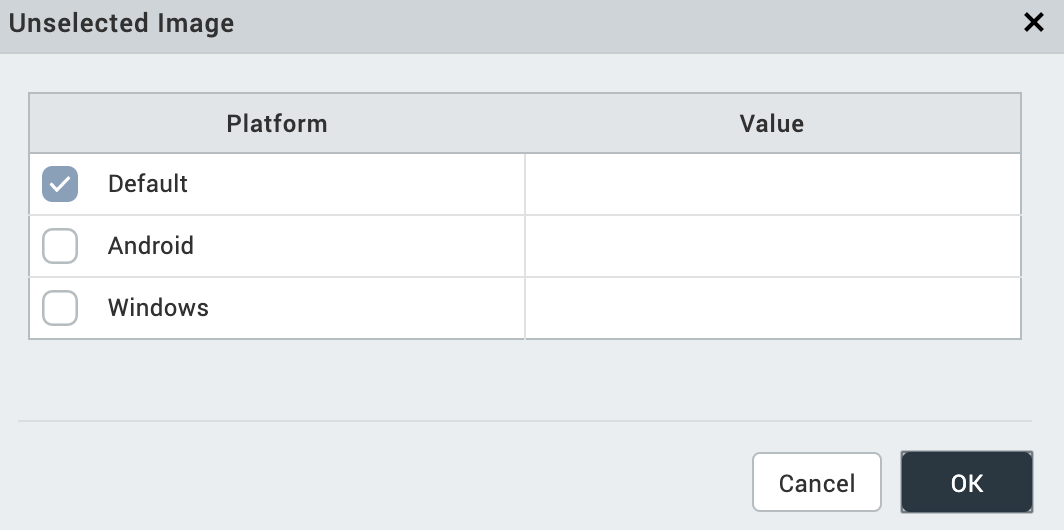Enable the Android platform checkbox
This screenshot has height=530, width=1064.
coord(60,246)
